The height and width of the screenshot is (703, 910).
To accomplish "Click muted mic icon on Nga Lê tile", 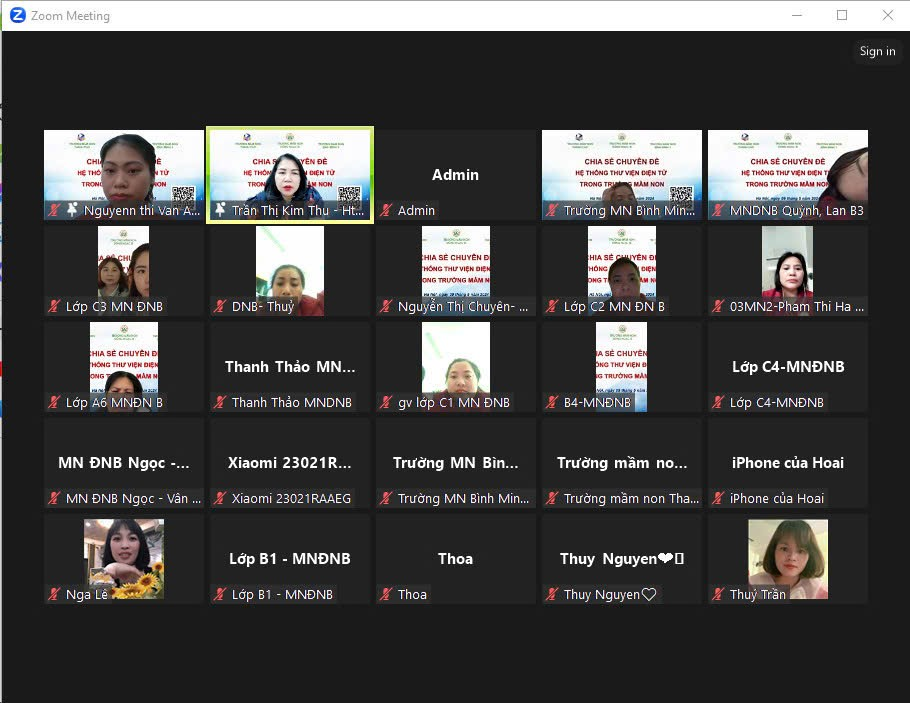I will pos(55,595).
